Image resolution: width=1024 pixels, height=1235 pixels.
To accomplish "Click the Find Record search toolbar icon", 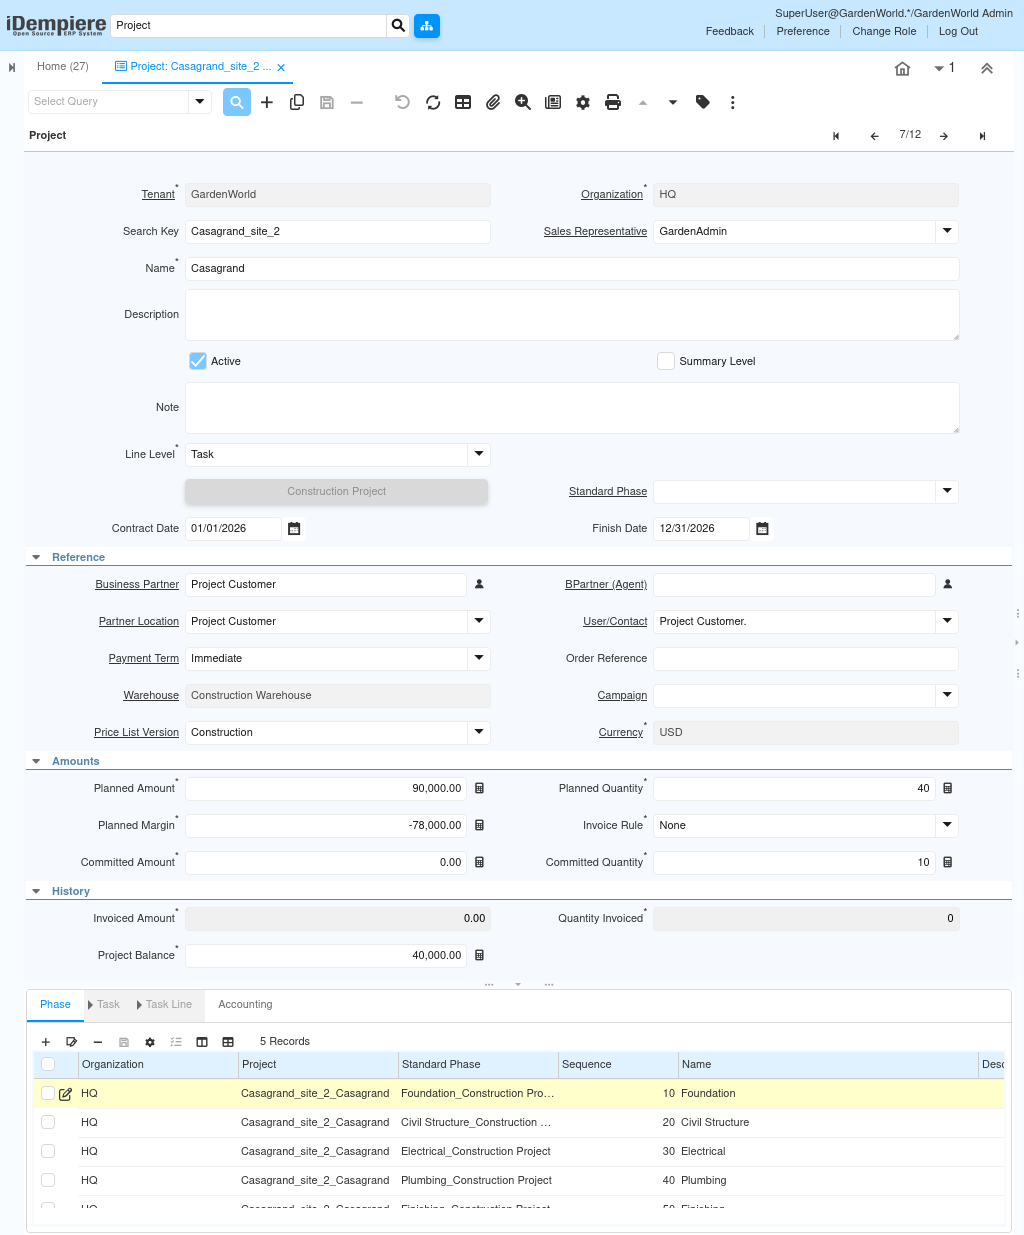I will click(237, 102).
